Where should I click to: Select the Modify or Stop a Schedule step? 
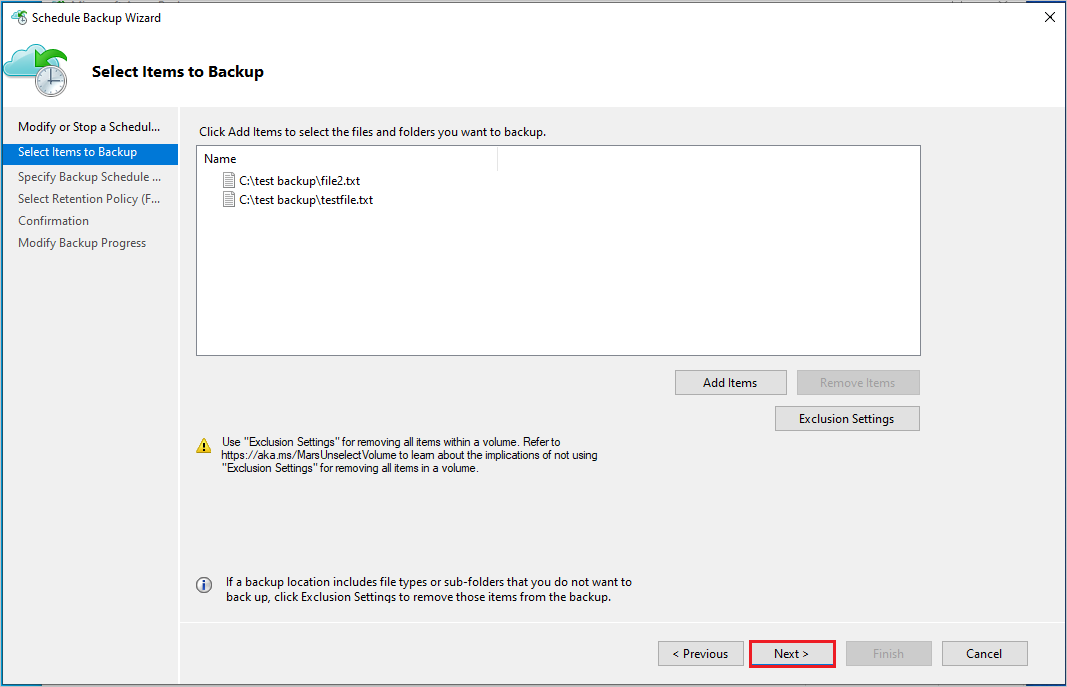89,126
